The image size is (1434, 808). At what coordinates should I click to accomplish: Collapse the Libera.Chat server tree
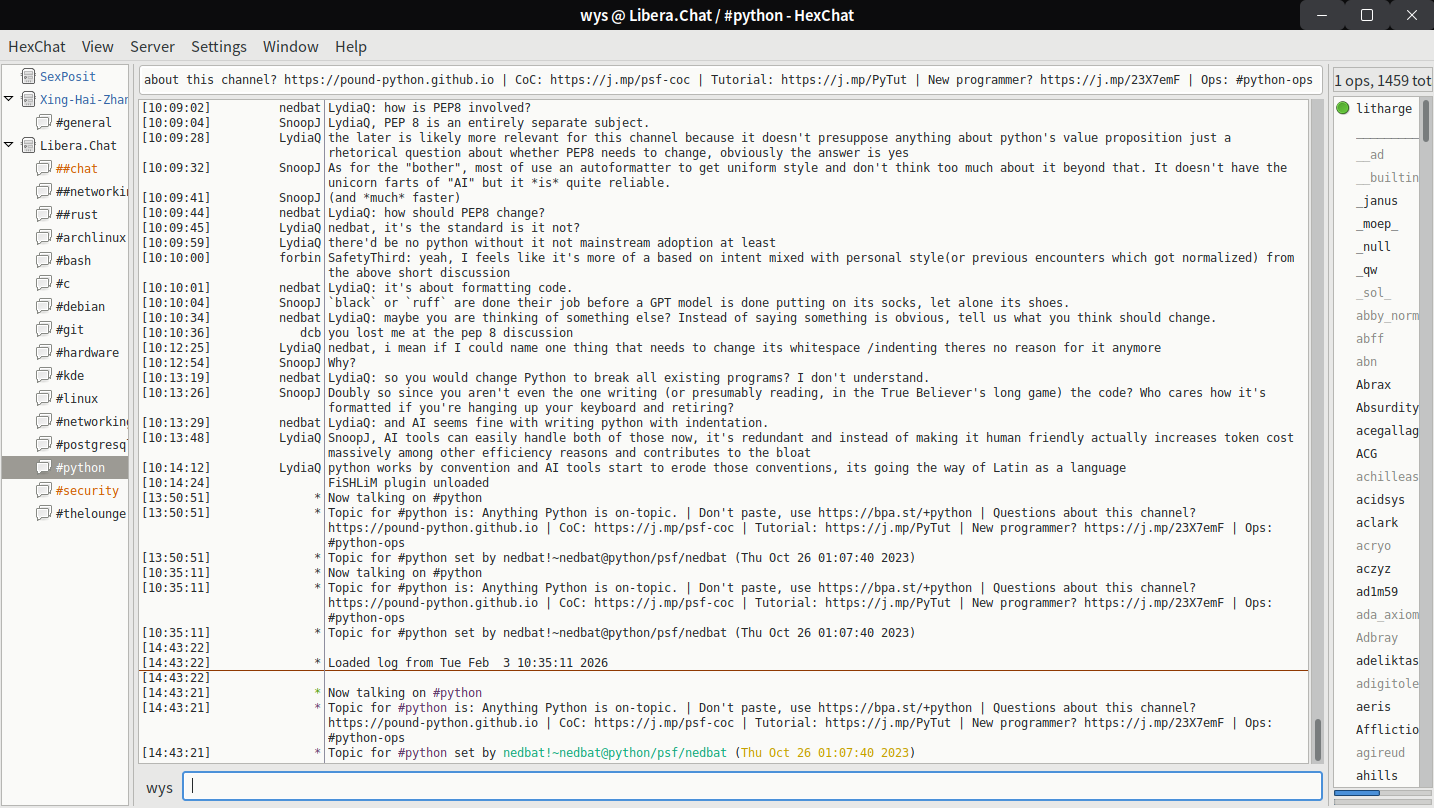pyautogui.click(x=9, y=145)
